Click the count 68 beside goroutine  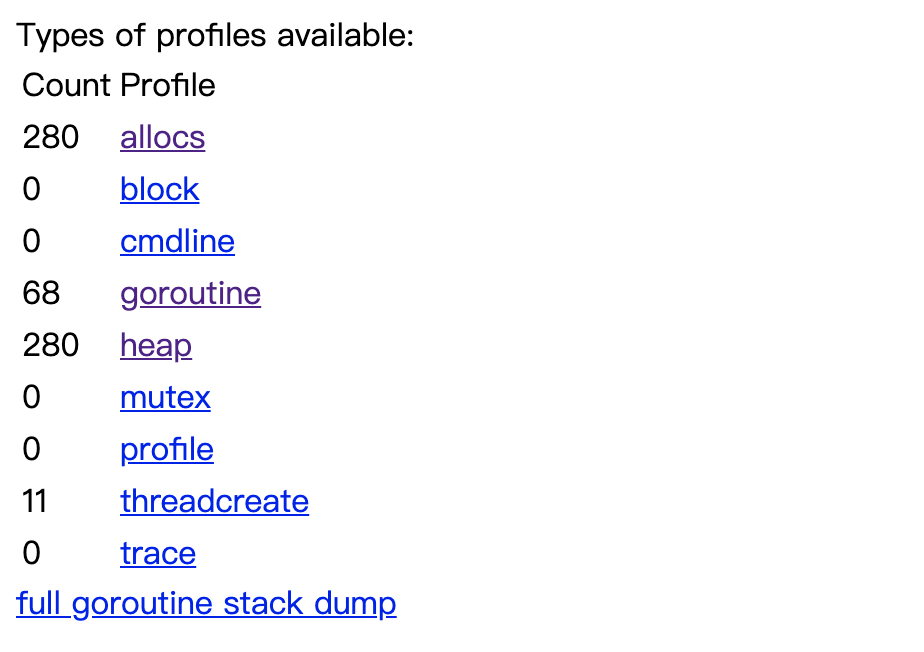coord(41,293)
